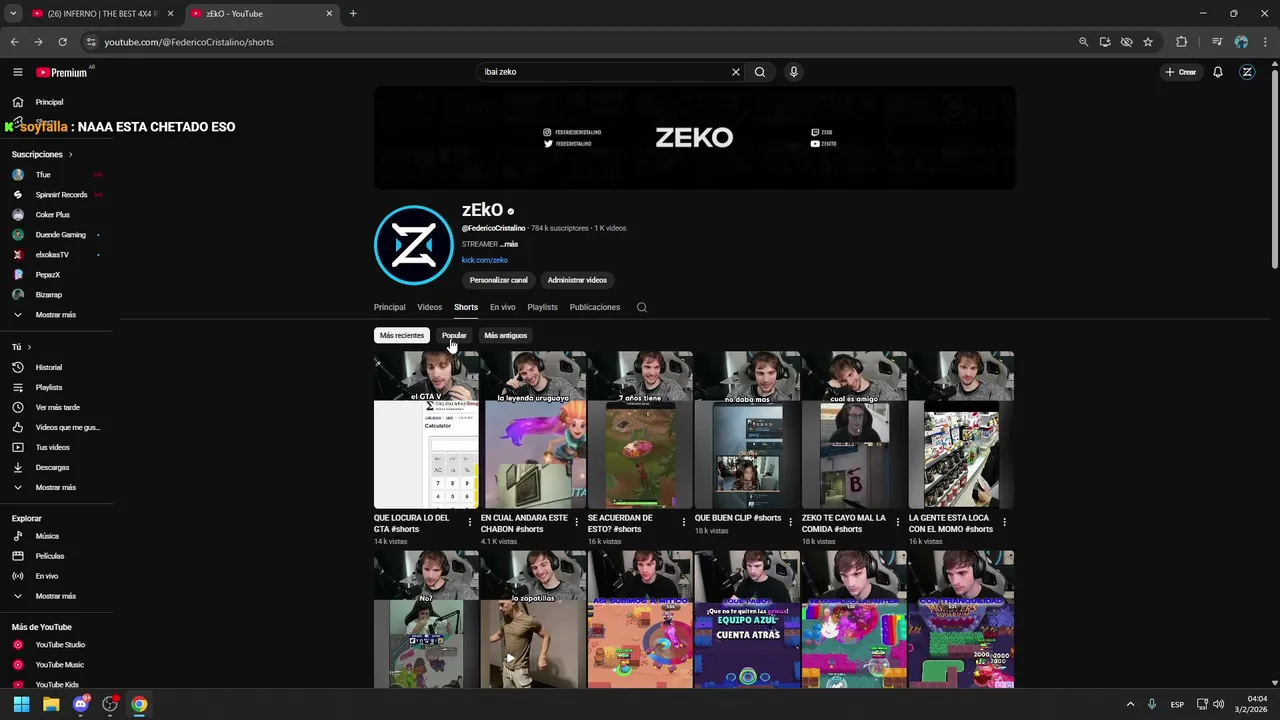Select the Popular filter chip
This screenshot has width=1280, height=720.
tap(454, 335)
